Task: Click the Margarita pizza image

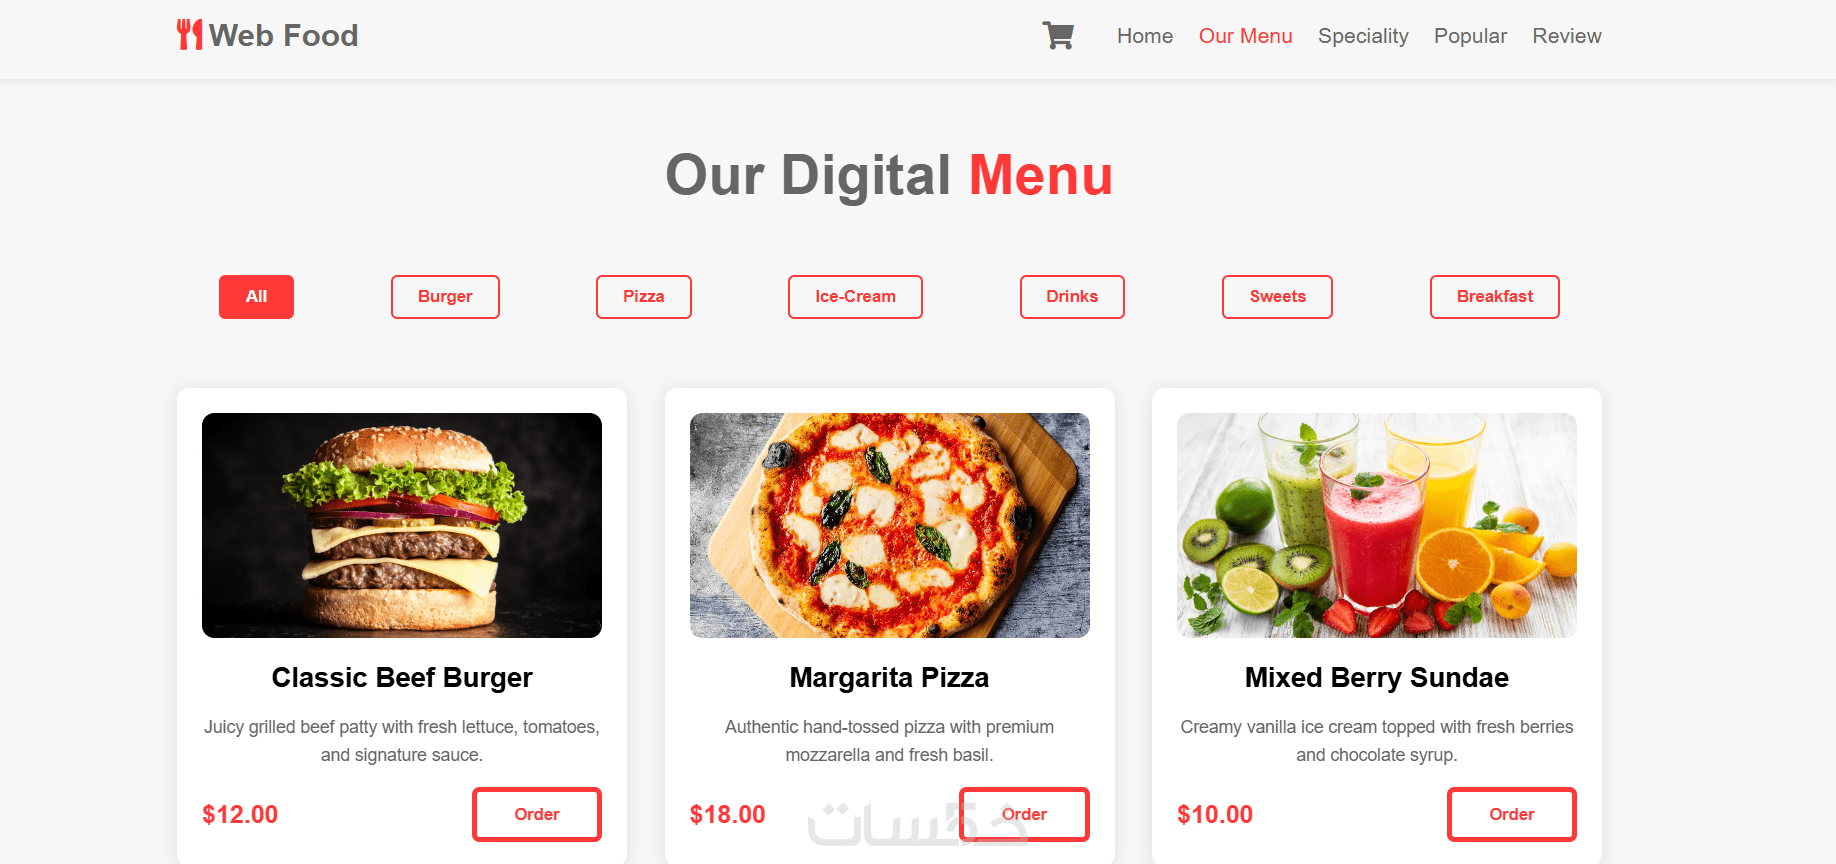Action: (890, 525)
